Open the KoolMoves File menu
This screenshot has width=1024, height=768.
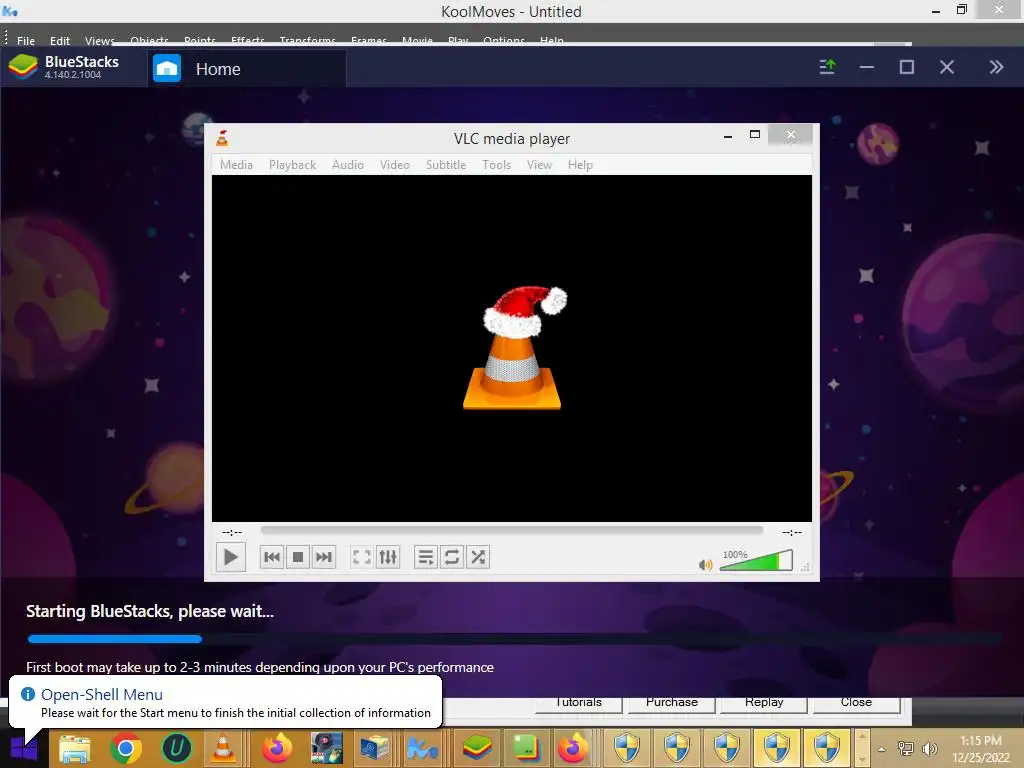[x=25, y=40]
